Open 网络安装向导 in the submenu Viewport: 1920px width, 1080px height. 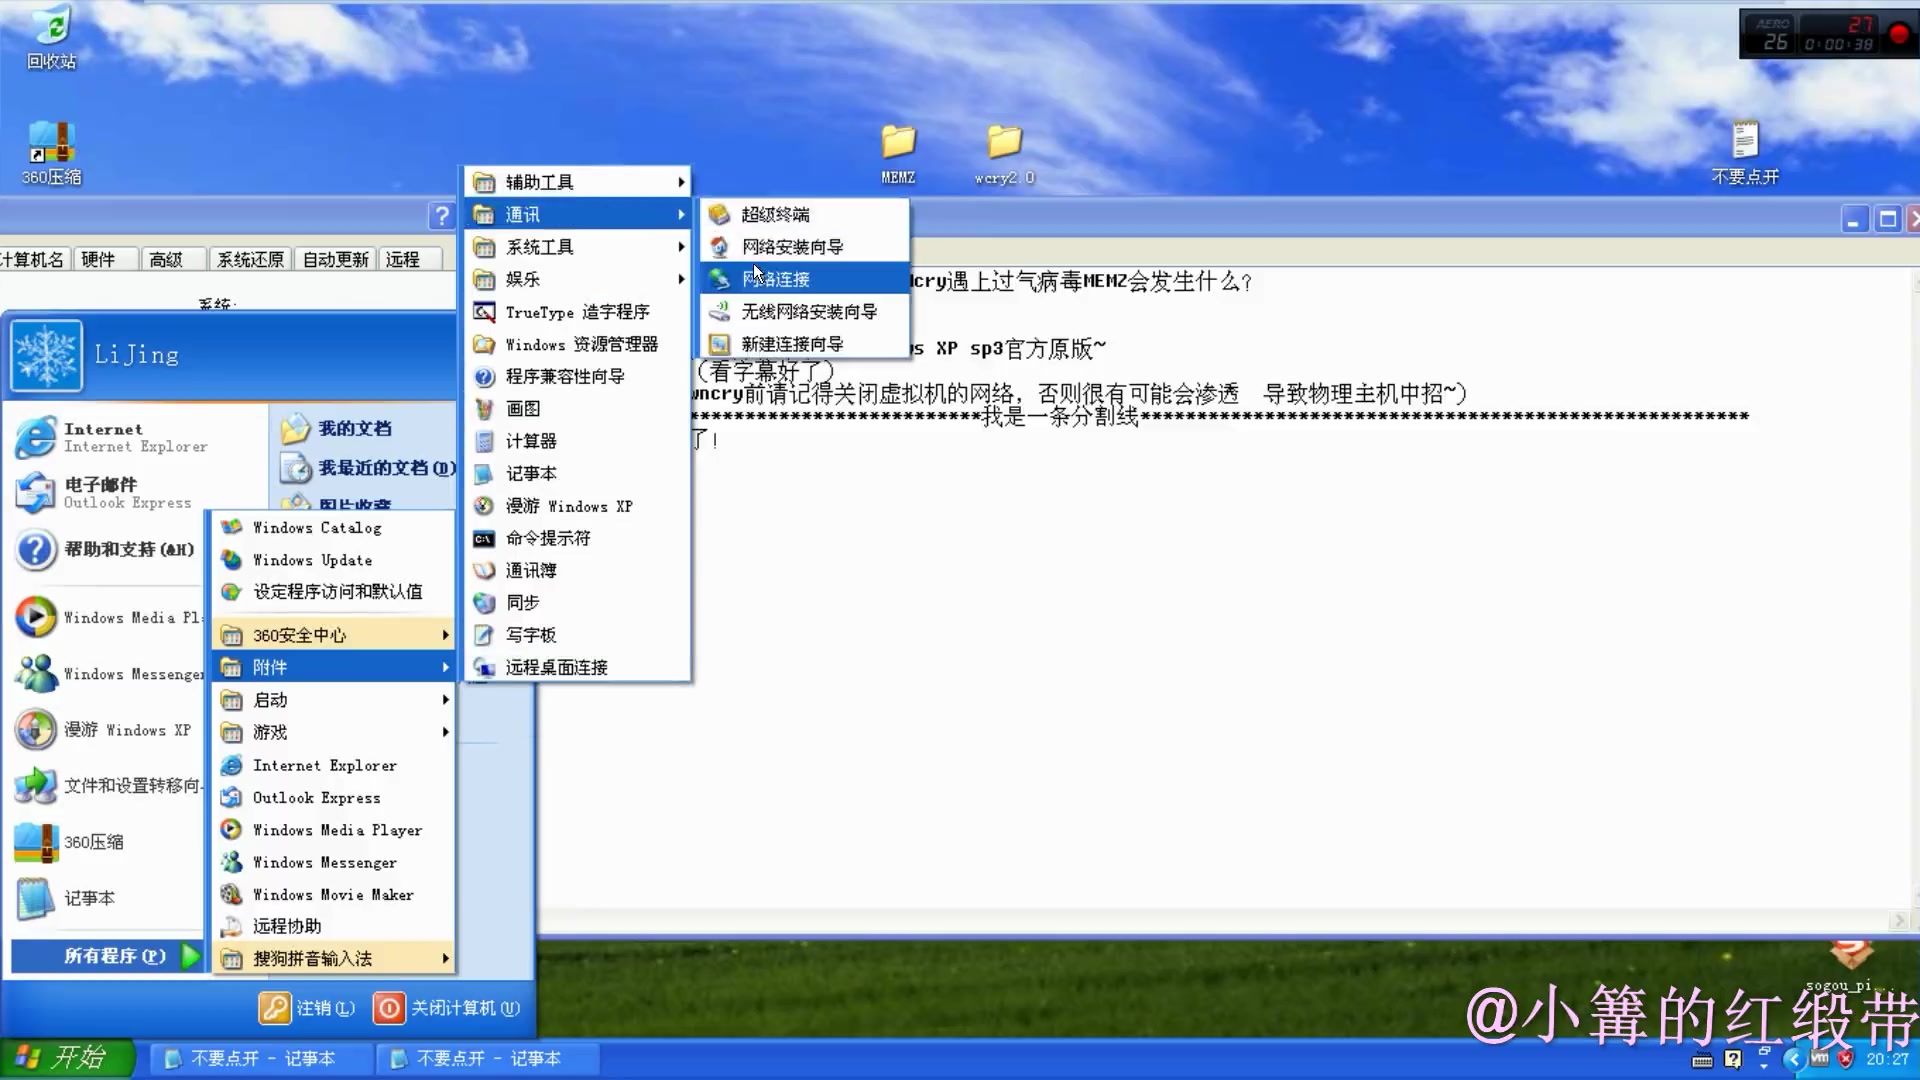[805, 247]
